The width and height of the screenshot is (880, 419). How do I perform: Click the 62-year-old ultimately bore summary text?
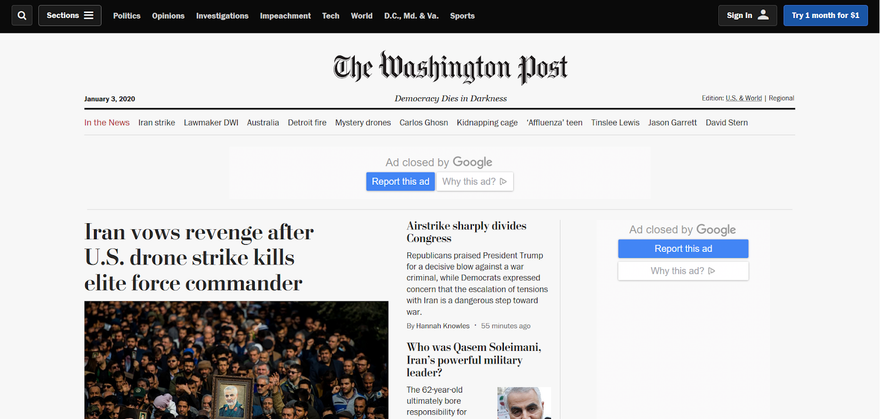tap(437, 401)
